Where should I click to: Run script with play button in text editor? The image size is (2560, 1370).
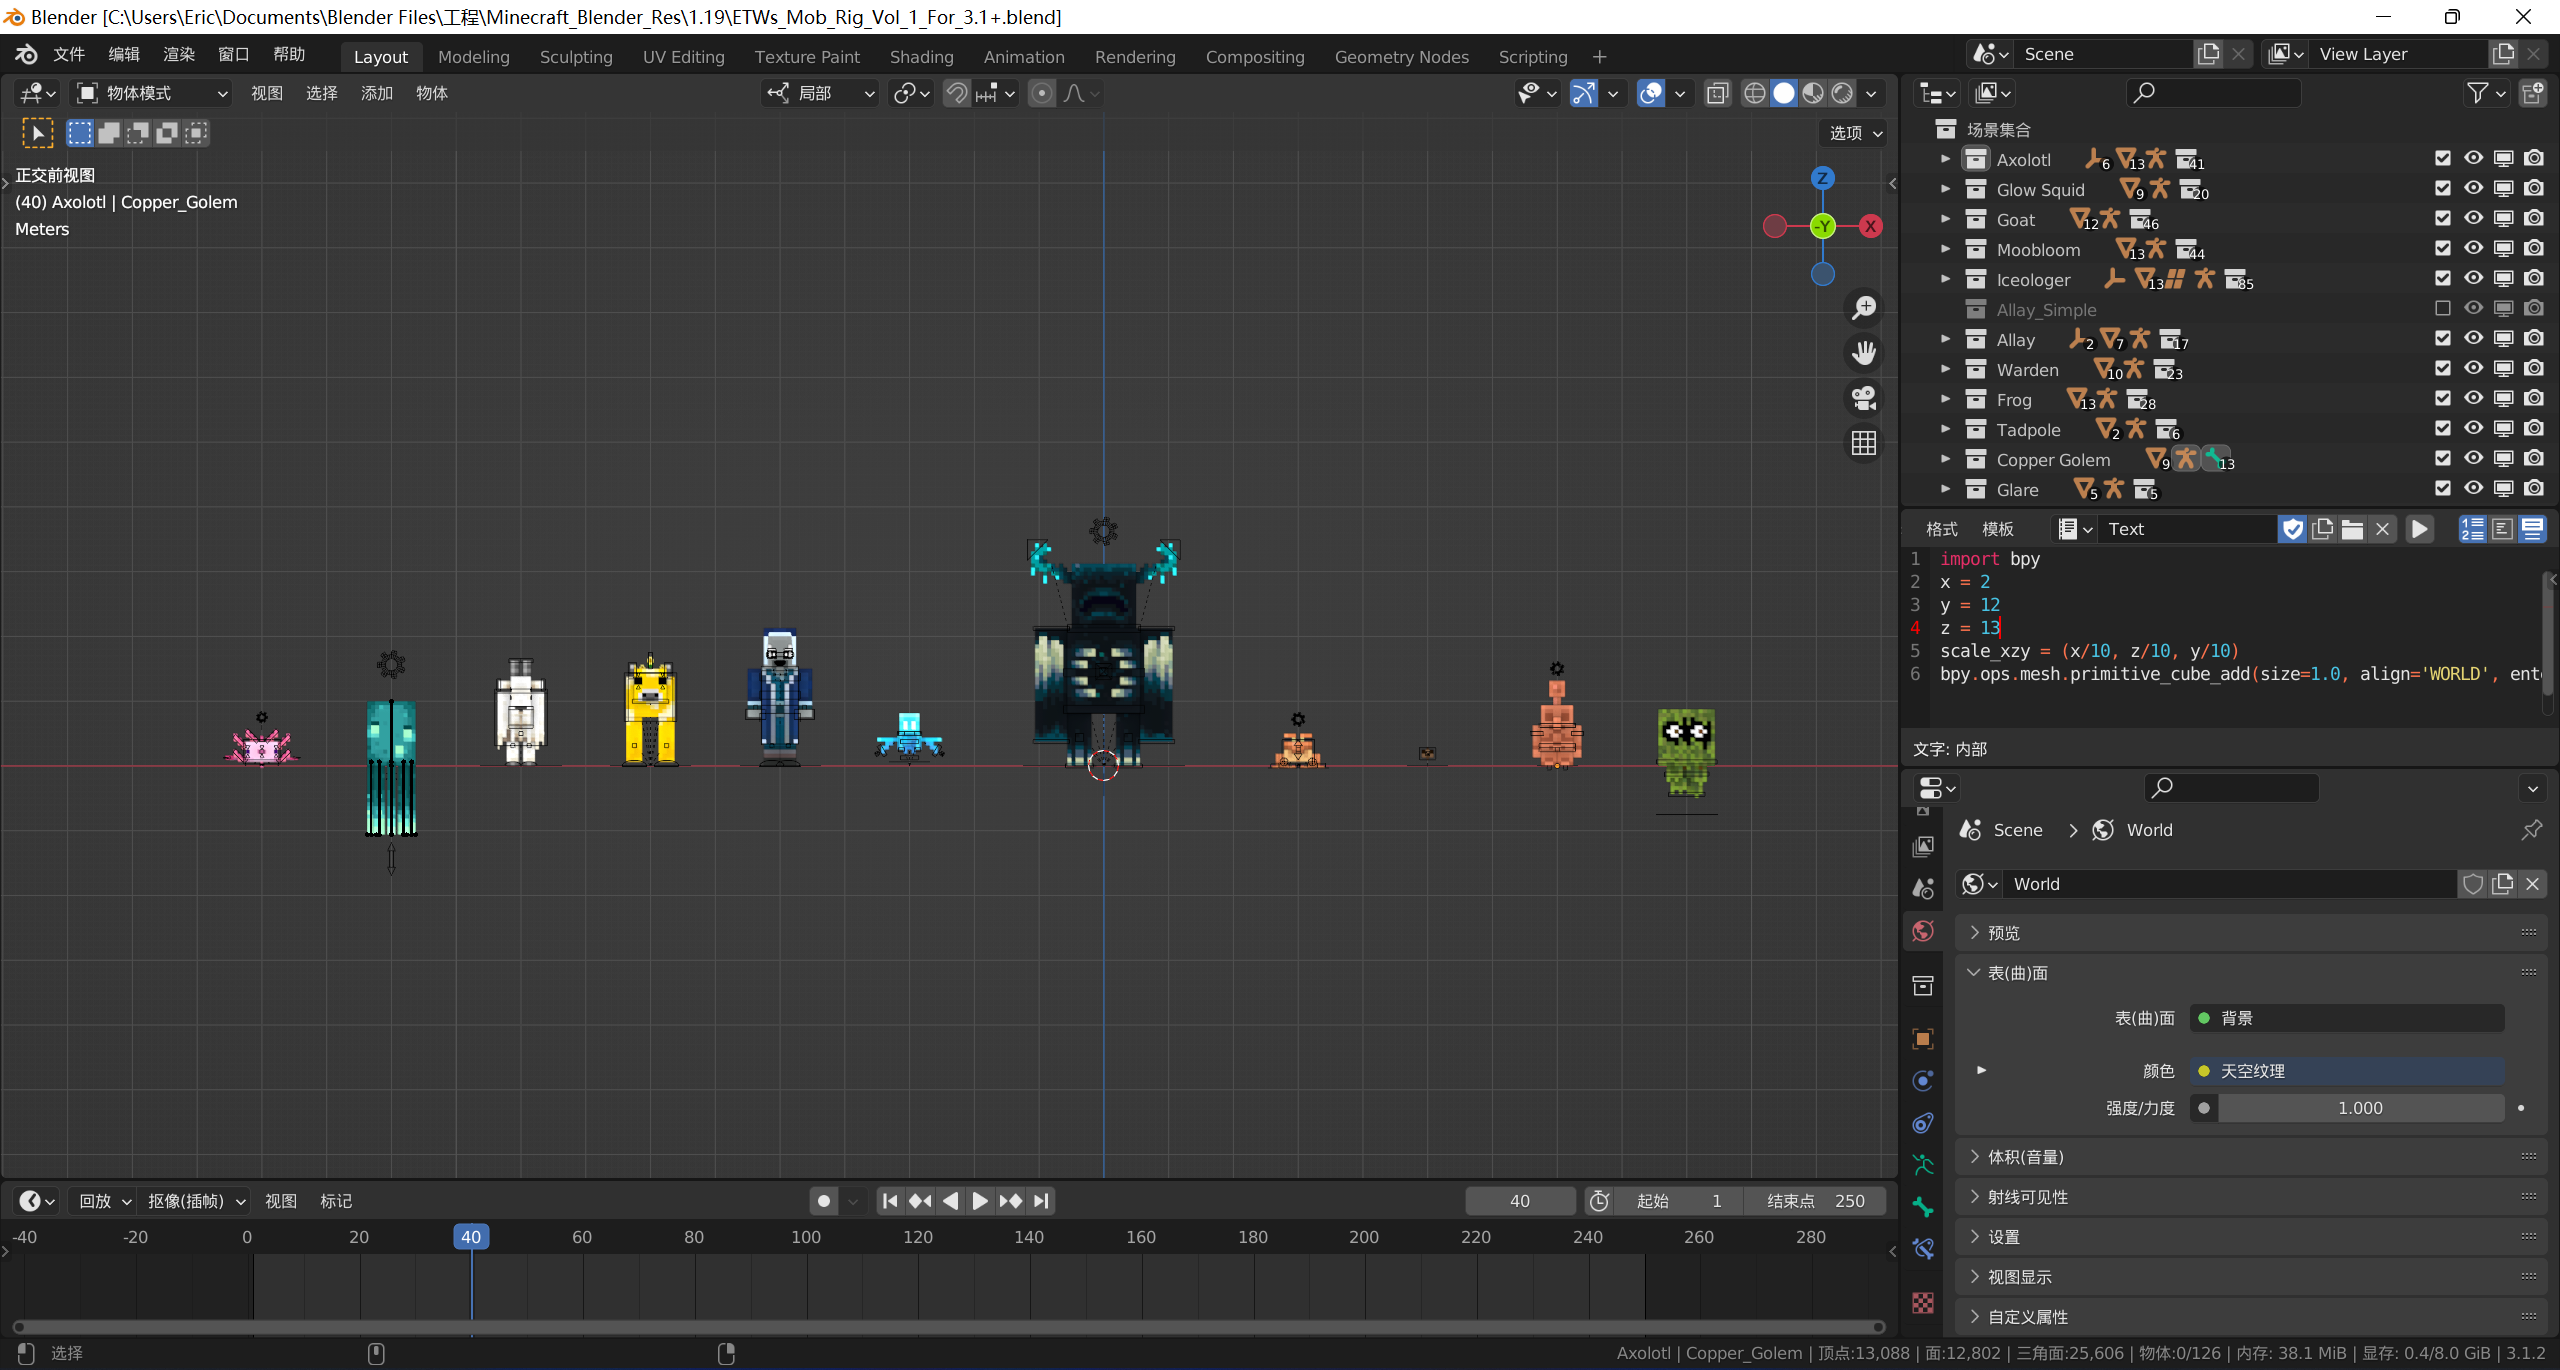(2419, 529)
